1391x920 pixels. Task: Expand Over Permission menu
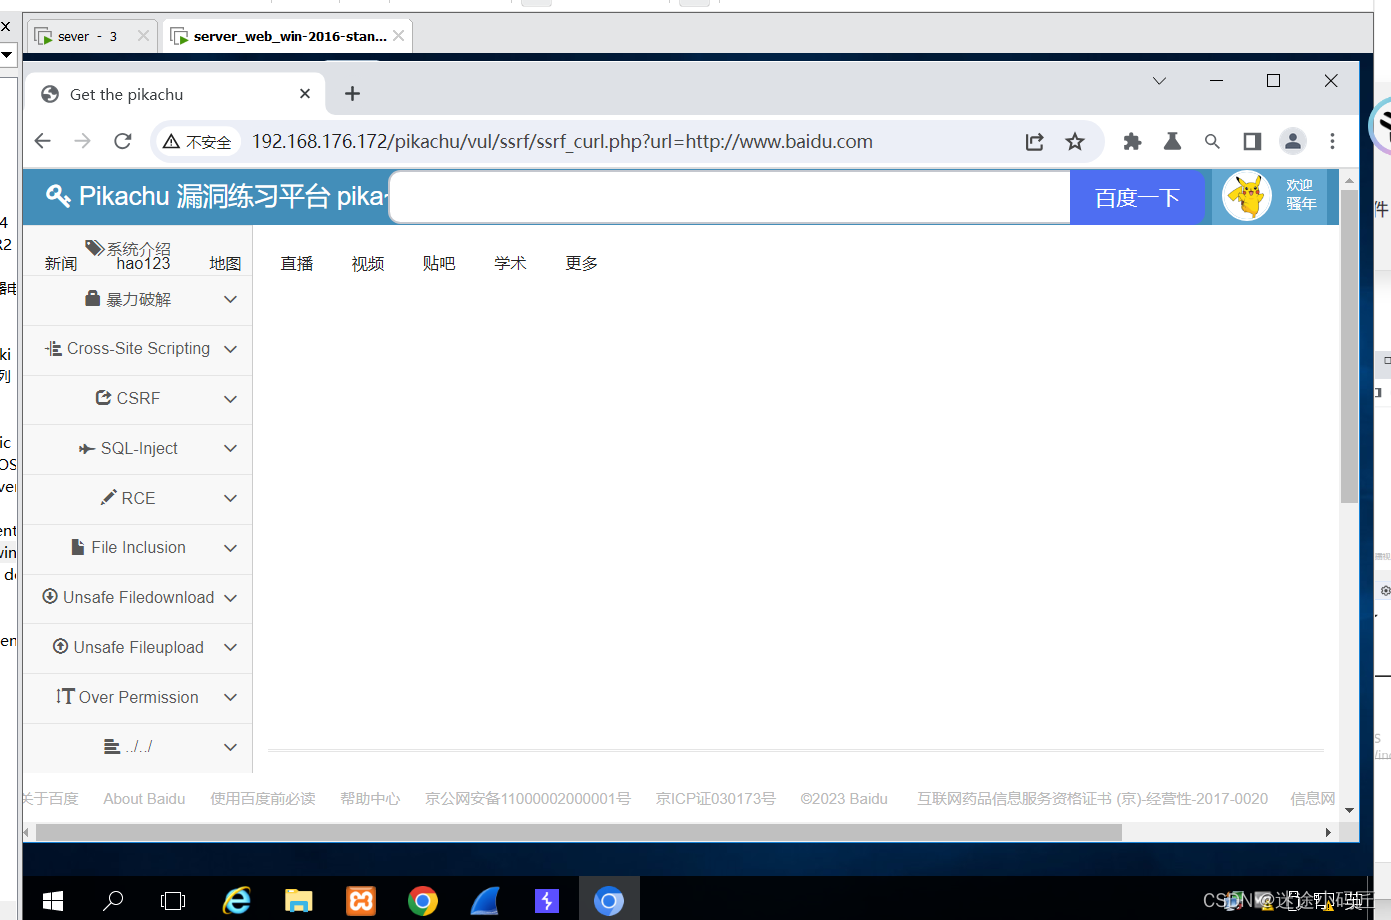(x=138, y=697)
